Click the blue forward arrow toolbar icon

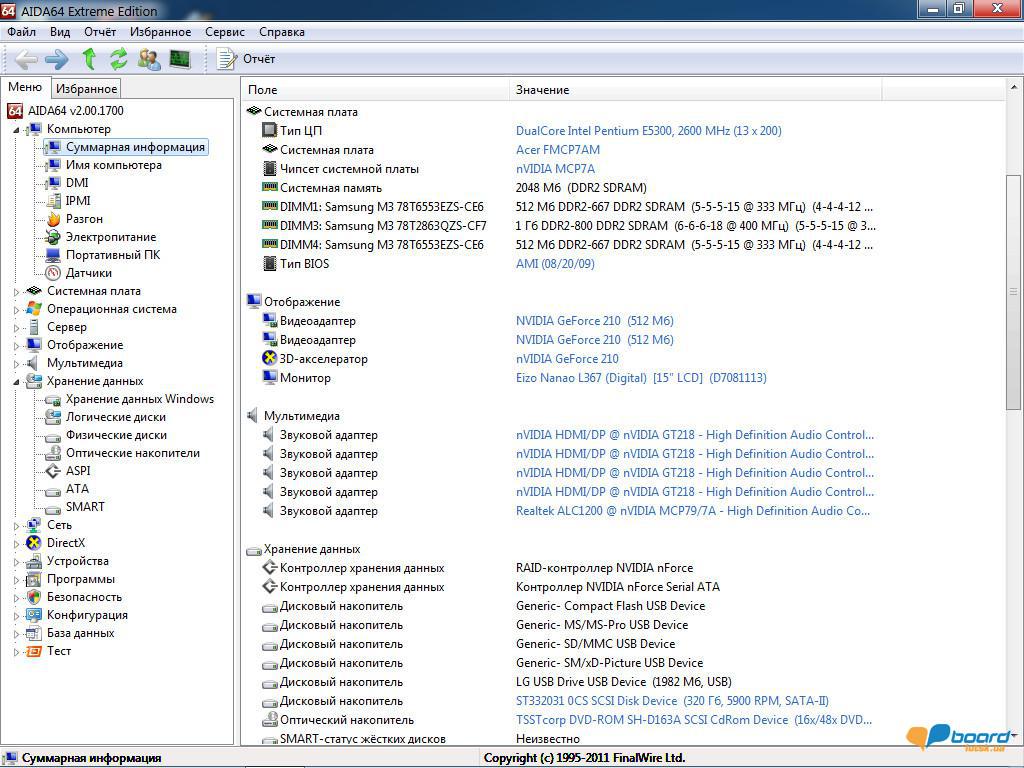coord(56,59)
